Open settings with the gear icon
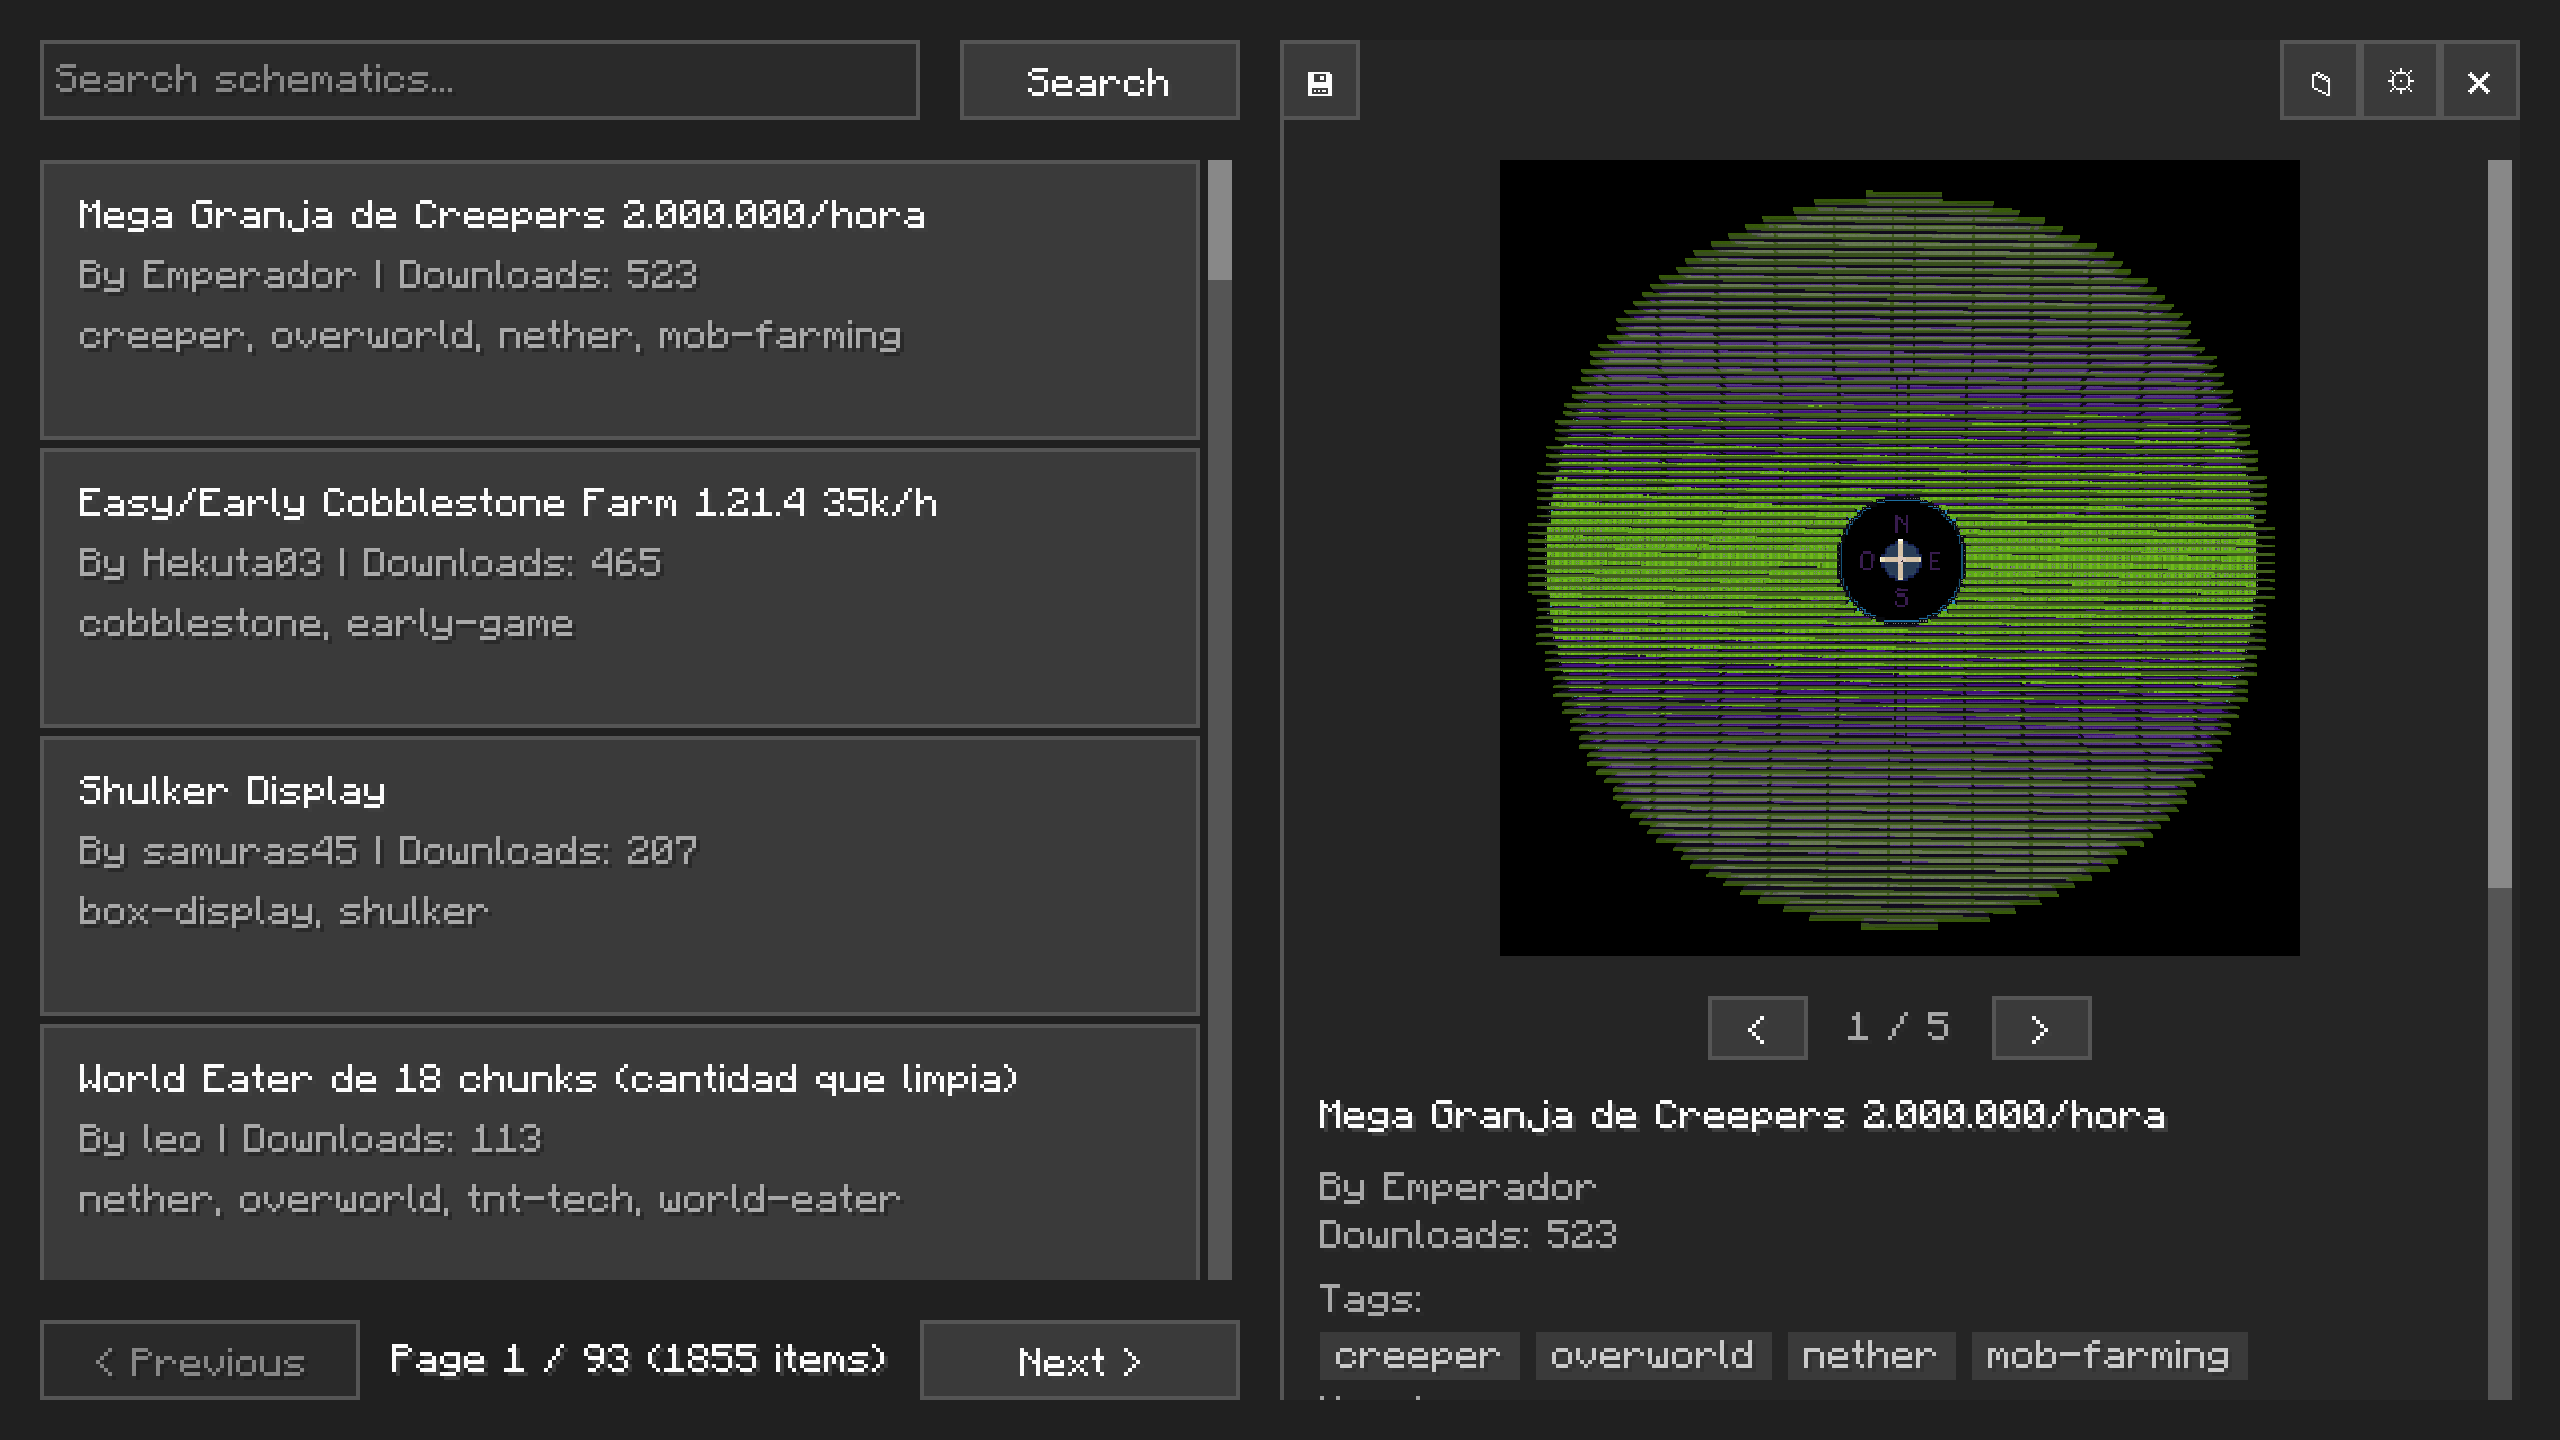This screenshot has width=2560, height=1440. coord(2400,81)
